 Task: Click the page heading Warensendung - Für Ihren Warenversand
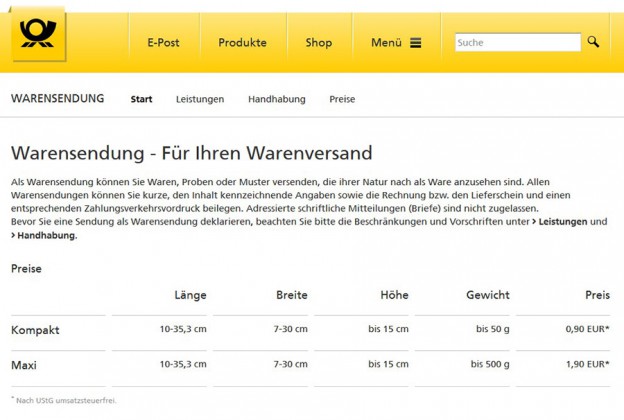[192, 153]
